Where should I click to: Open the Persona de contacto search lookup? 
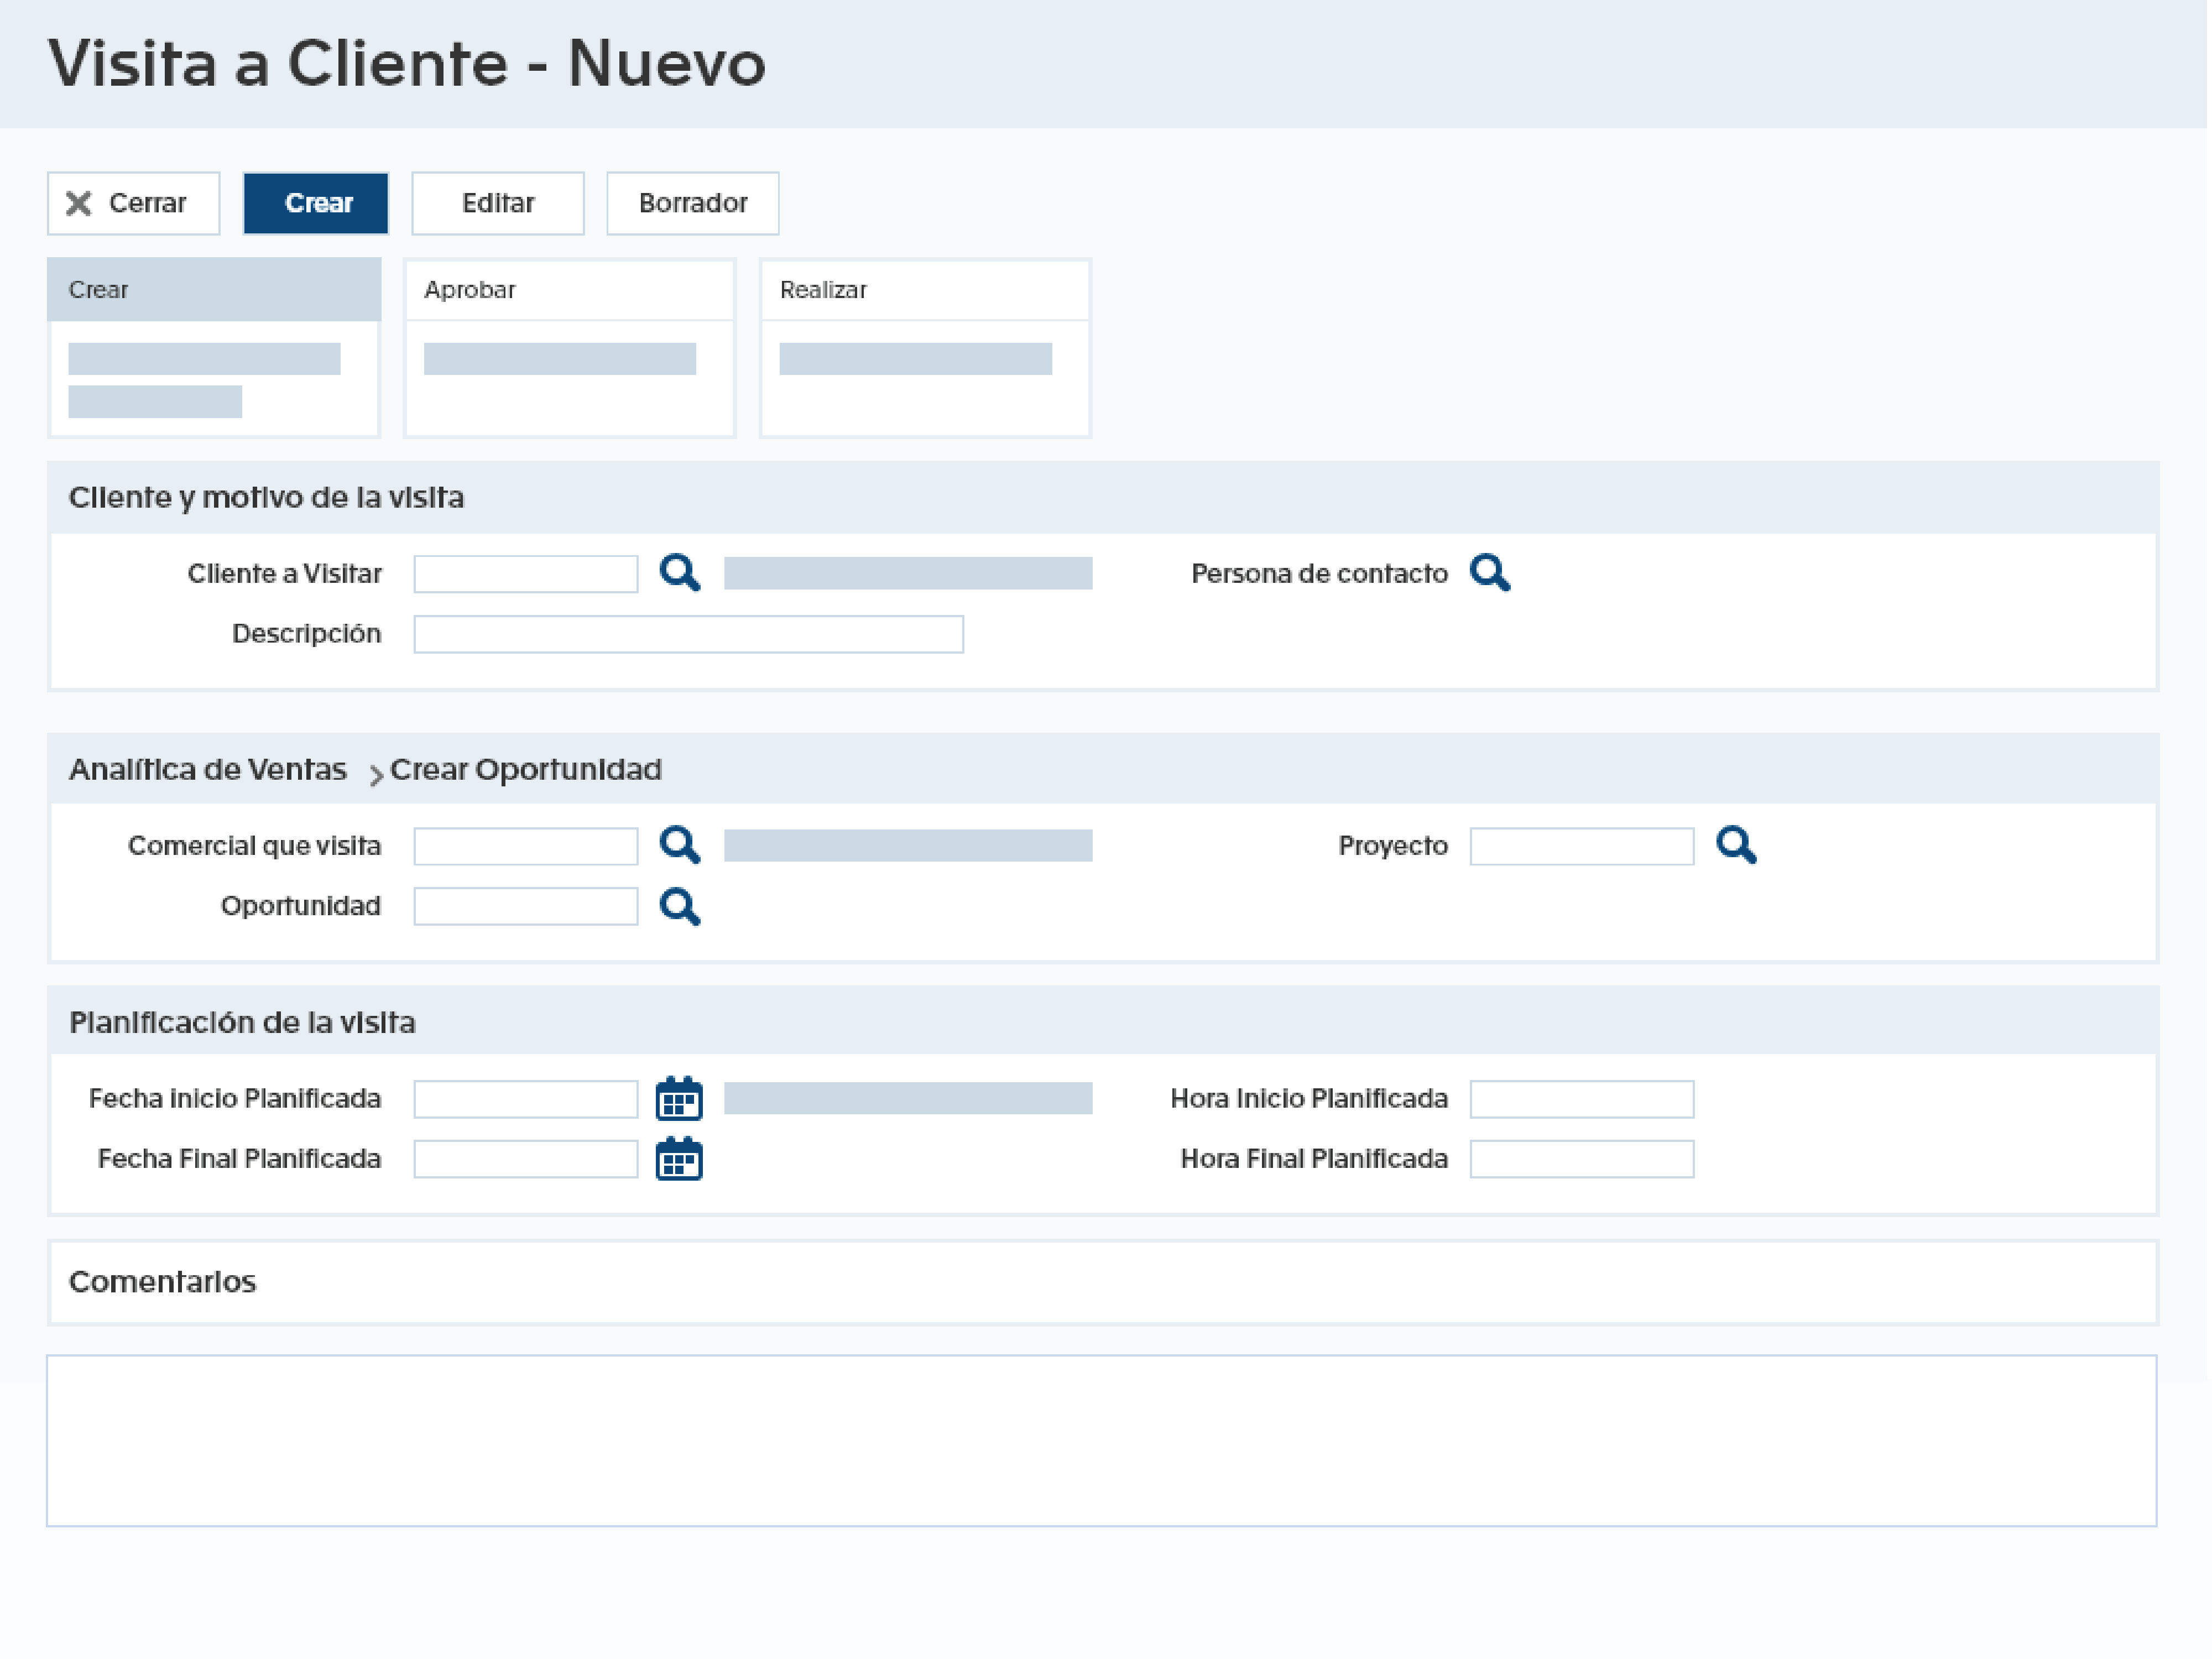1491,573
